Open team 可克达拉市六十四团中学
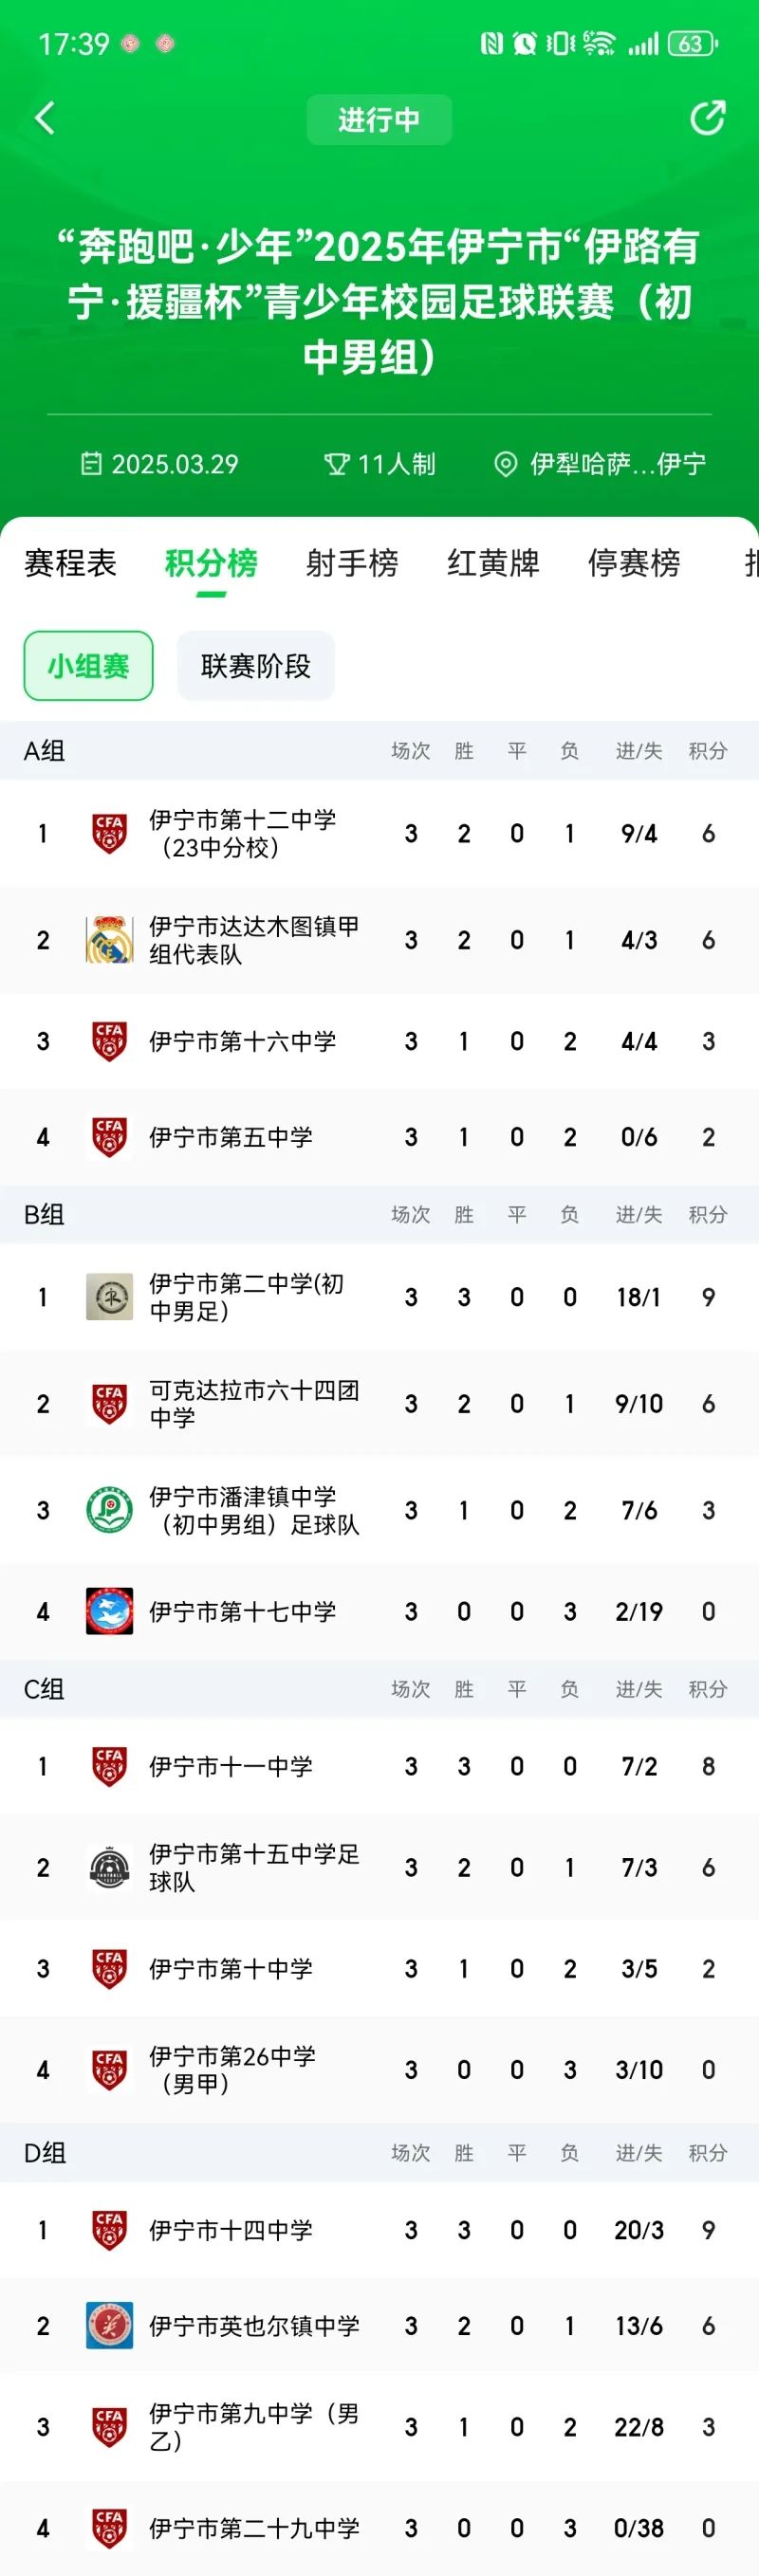Image resolution: width=759 pixels, height=2576 pixels. click(x=253, y=1403)
